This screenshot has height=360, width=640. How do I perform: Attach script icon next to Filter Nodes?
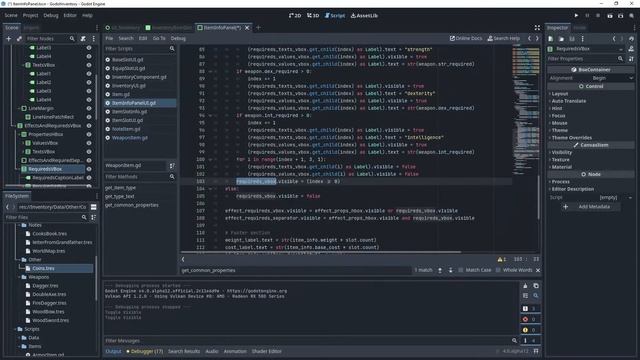(83, 38)
